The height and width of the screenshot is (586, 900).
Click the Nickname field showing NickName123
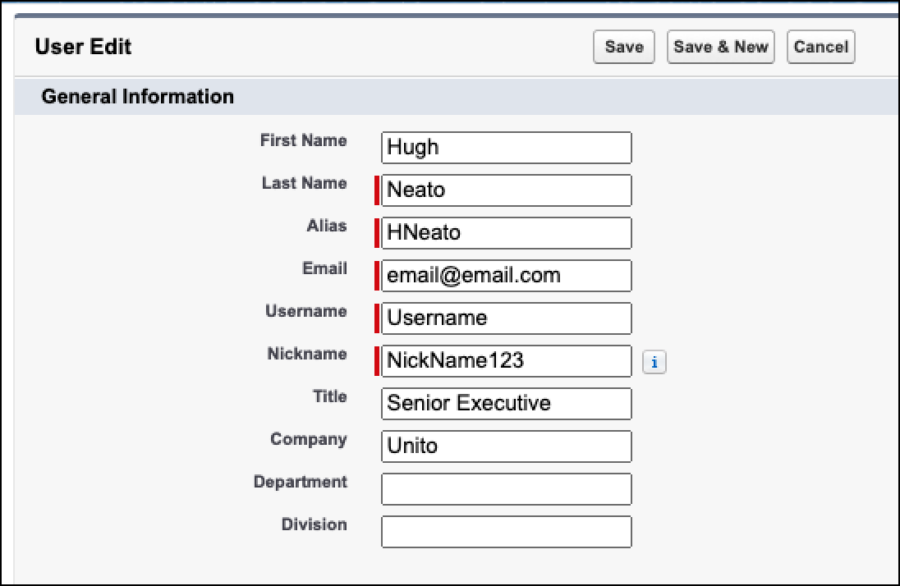[505, 361]
